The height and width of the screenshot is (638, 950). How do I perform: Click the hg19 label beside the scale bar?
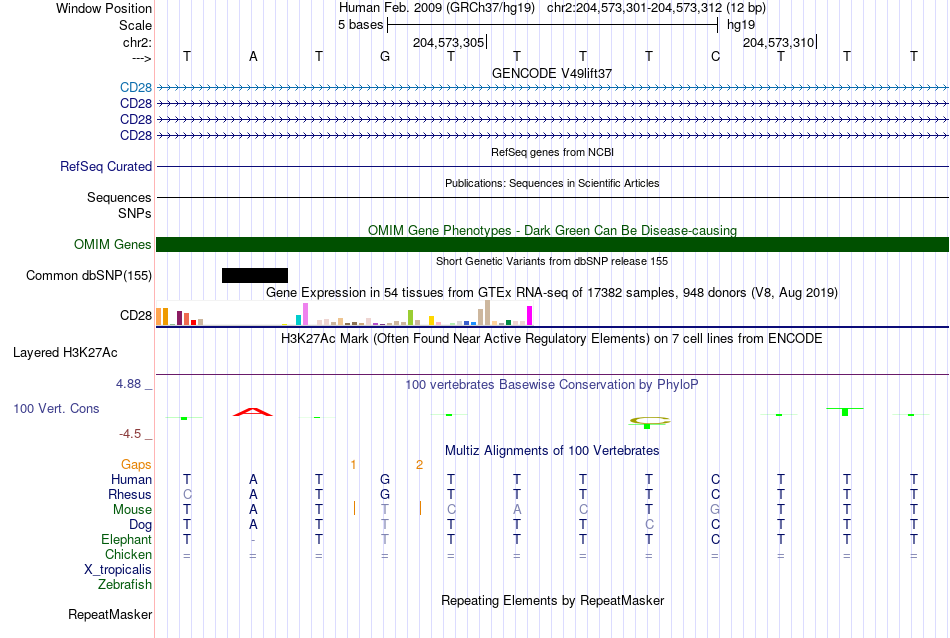tap(741, 25)
